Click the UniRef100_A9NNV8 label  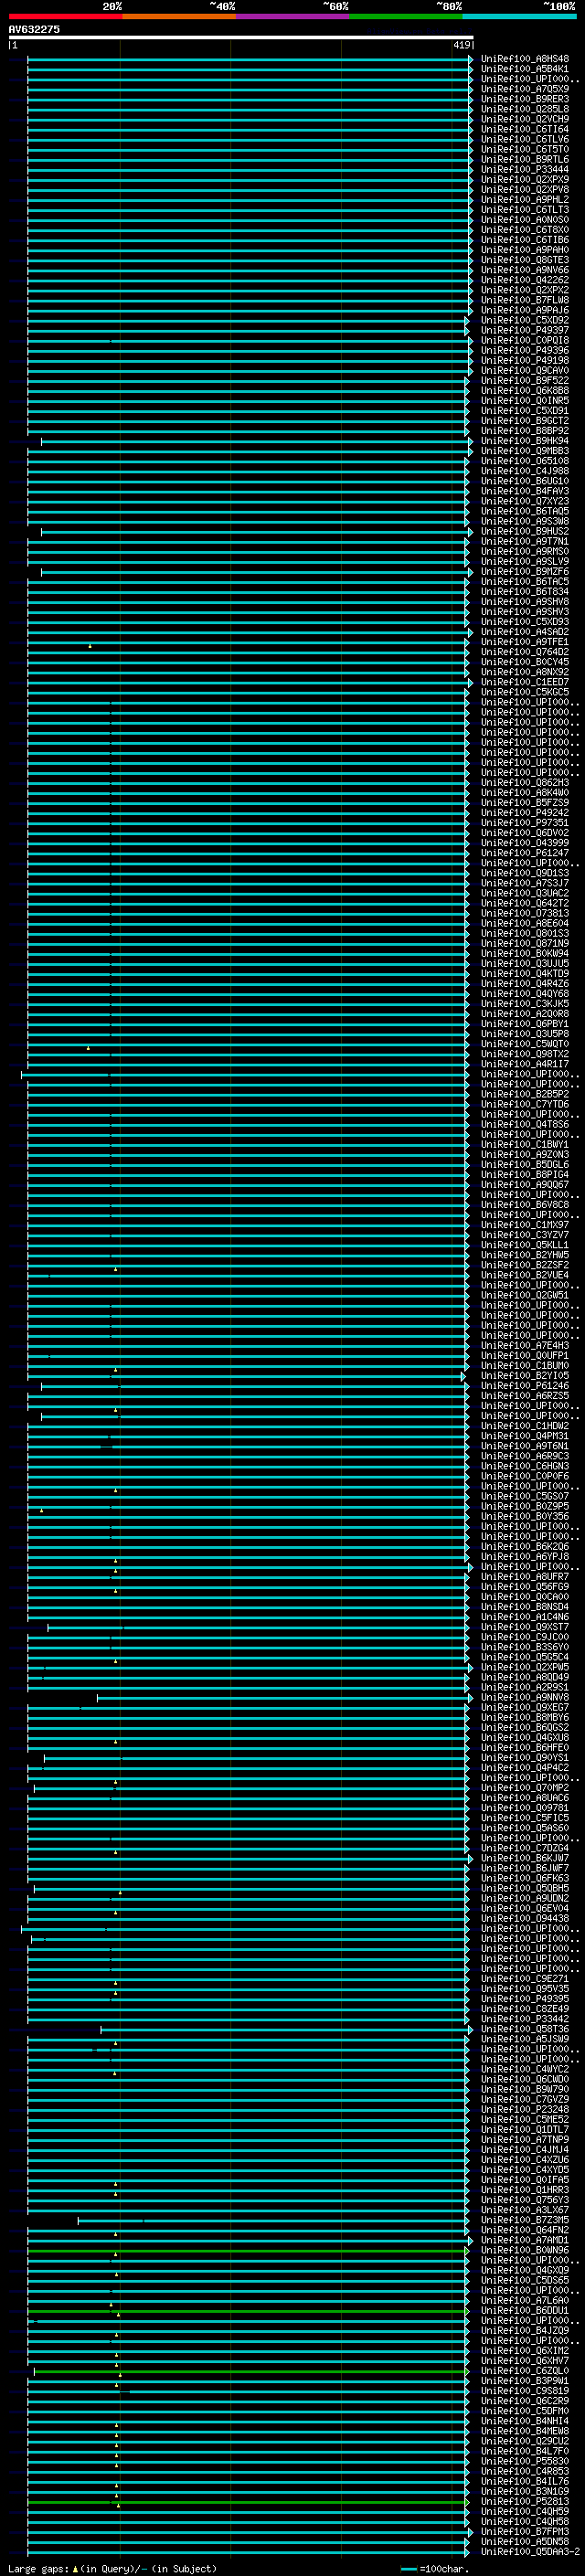point(525,1697)
